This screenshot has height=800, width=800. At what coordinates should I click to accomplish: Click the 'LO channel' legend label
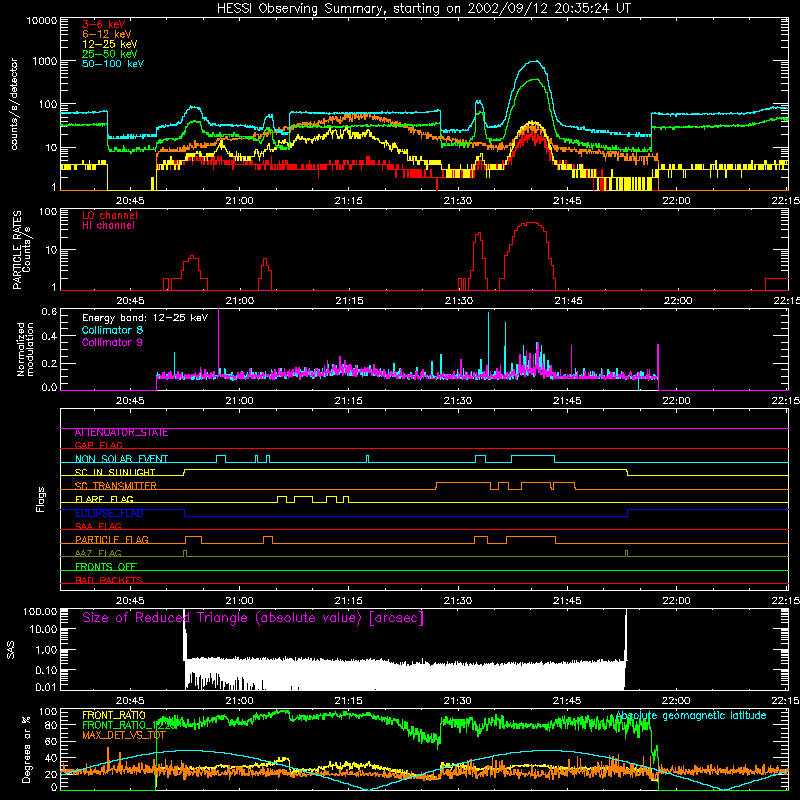(110, 215)
